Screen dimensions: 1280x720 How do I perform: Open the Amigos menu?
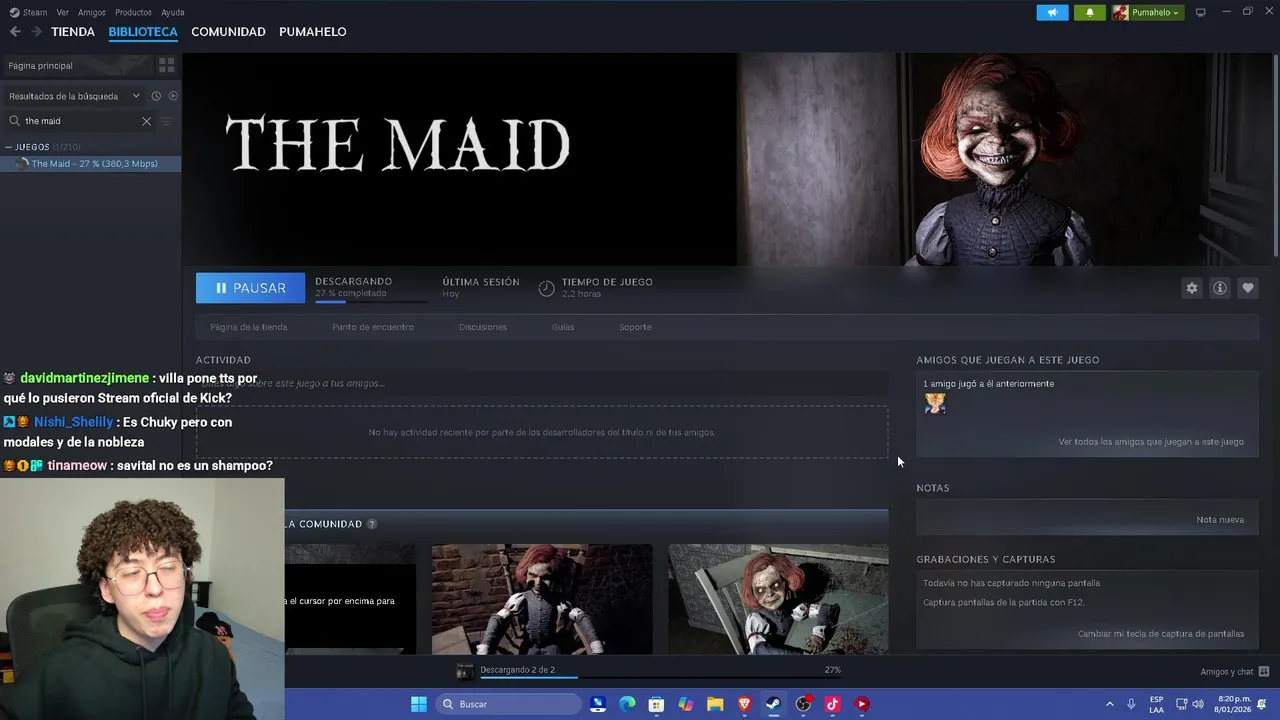92,12
